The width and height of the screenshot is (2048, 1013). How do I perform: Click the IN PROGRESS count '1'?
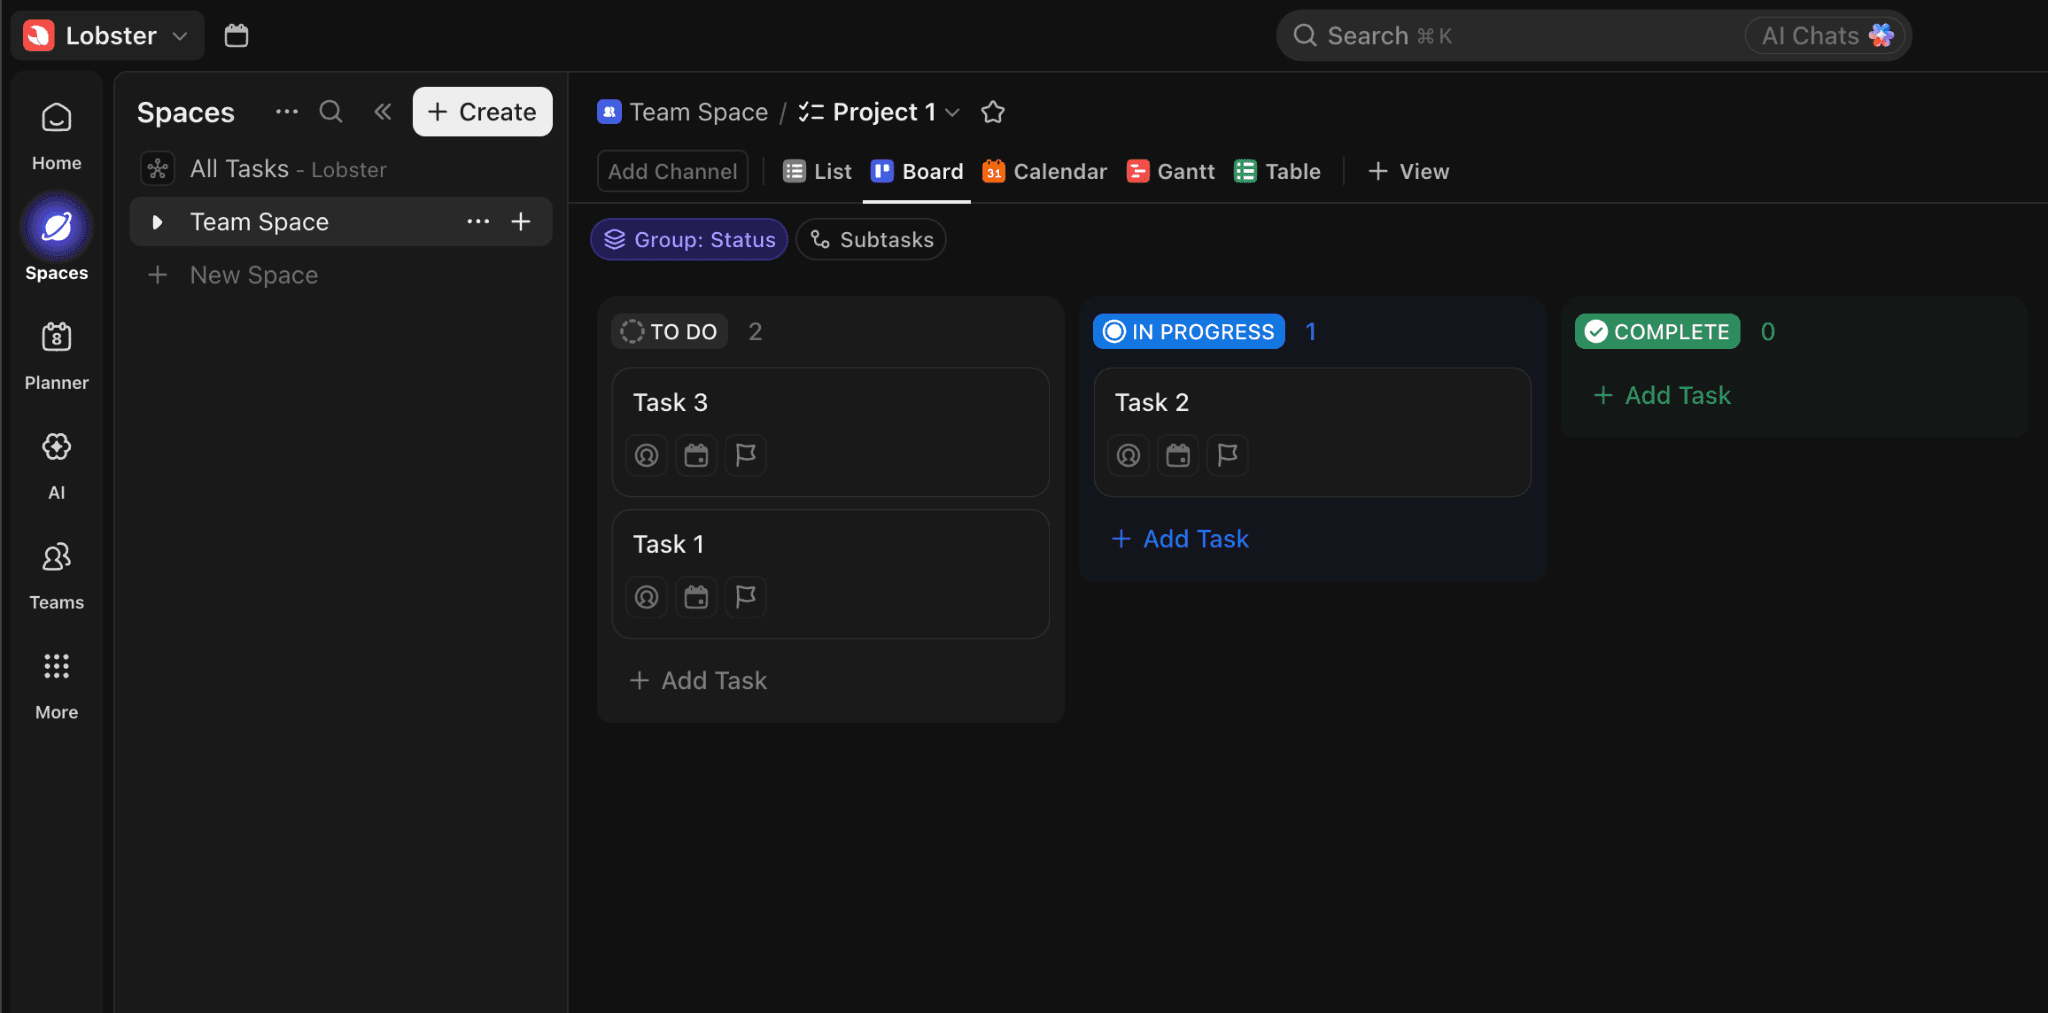[1311, 332]
